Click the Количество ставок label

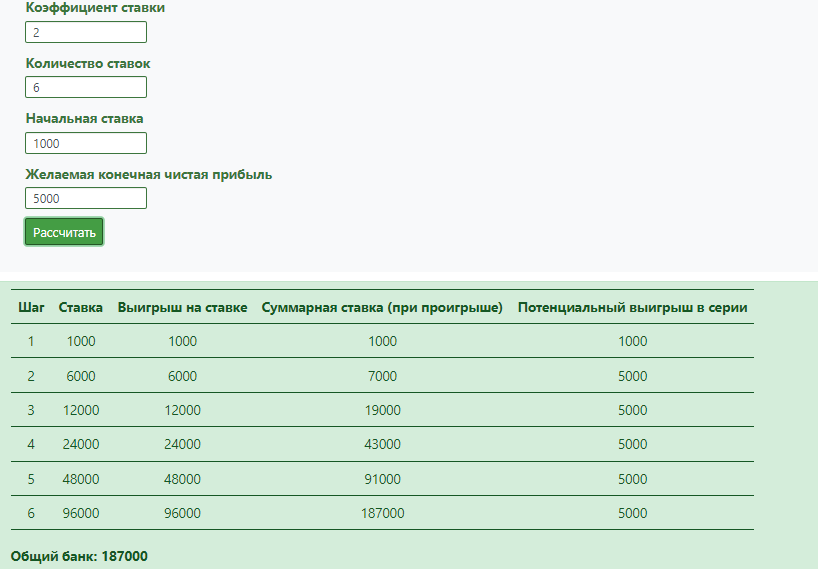(88, 64)
